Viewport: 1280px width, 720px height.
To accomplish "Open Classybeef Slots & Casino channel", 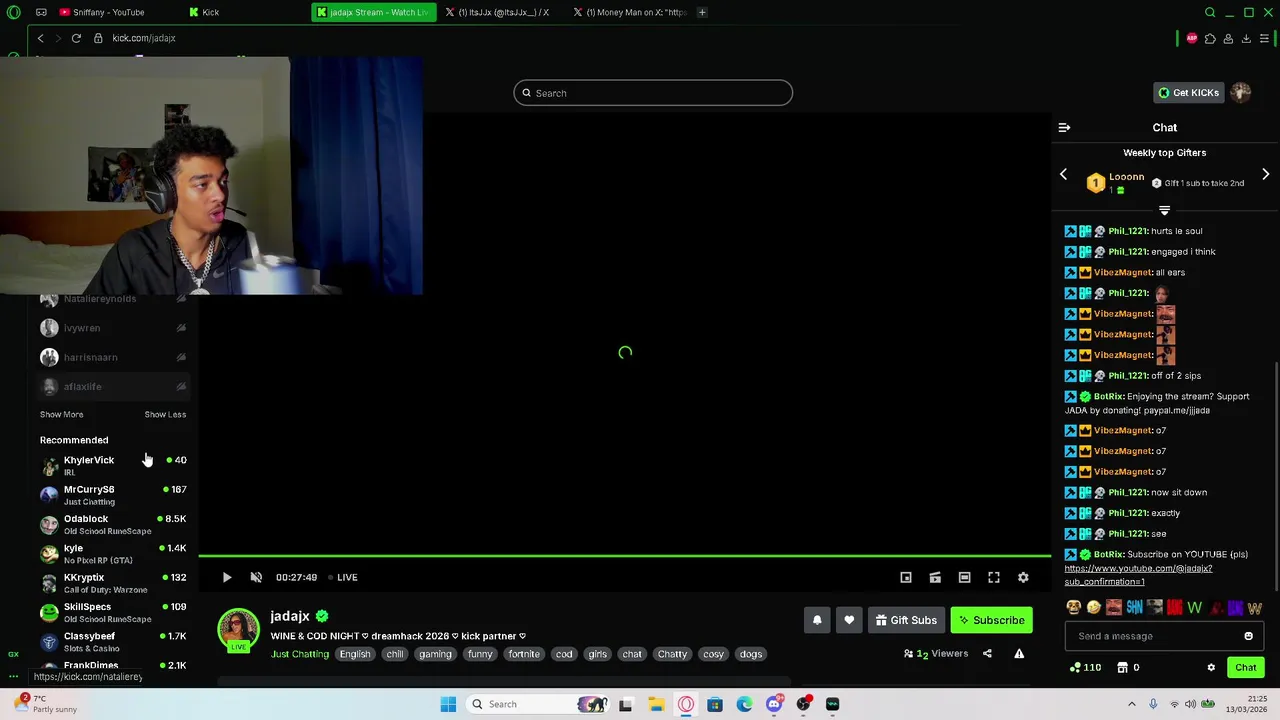I will (x=113, y=641).
